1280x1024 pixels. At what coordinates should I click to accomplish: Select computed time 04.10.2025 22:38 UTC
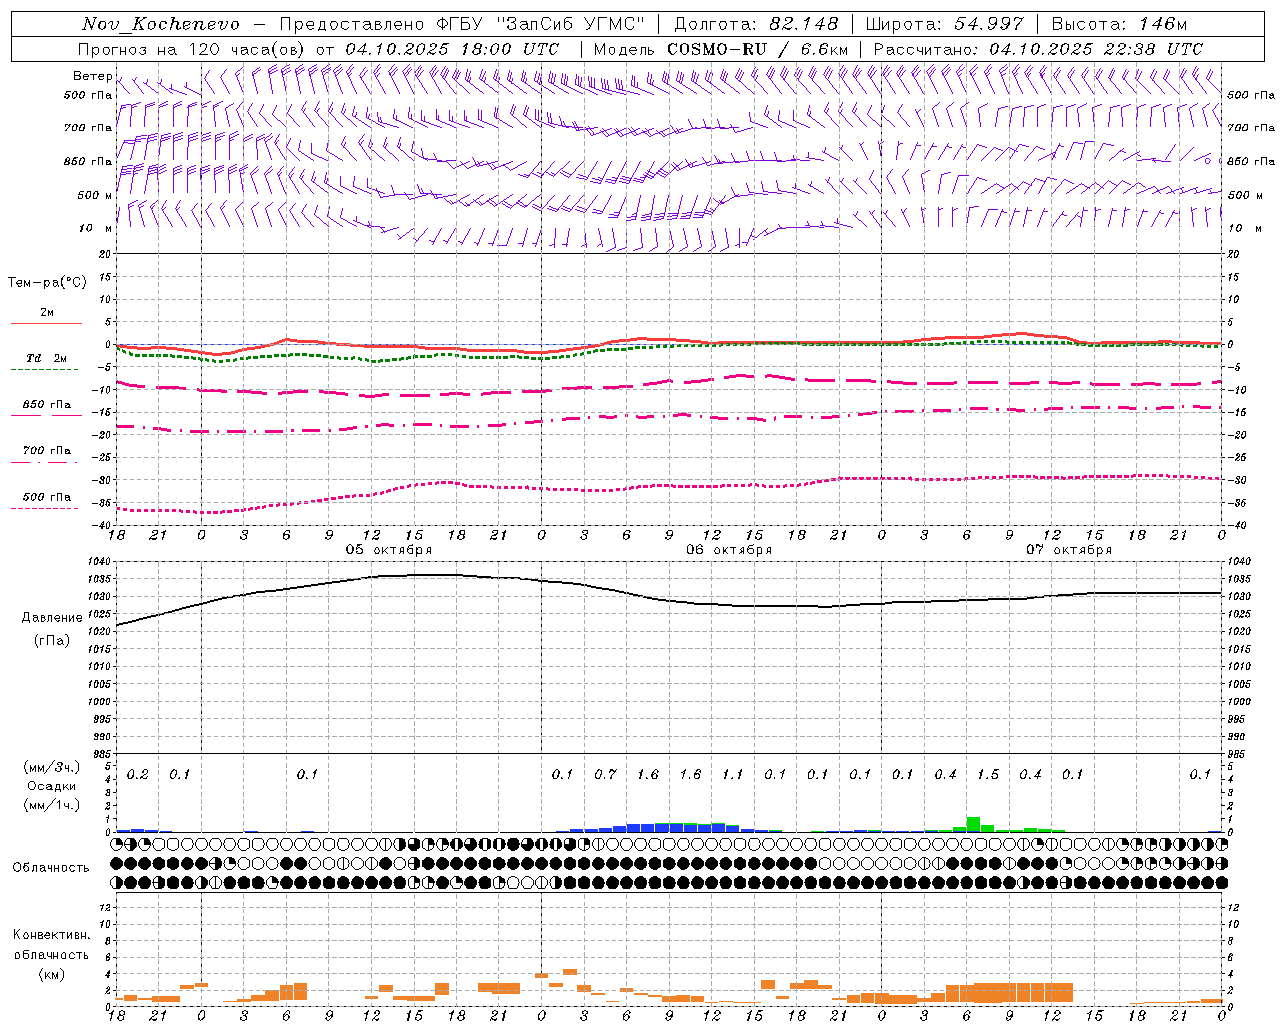(1096, 49)
